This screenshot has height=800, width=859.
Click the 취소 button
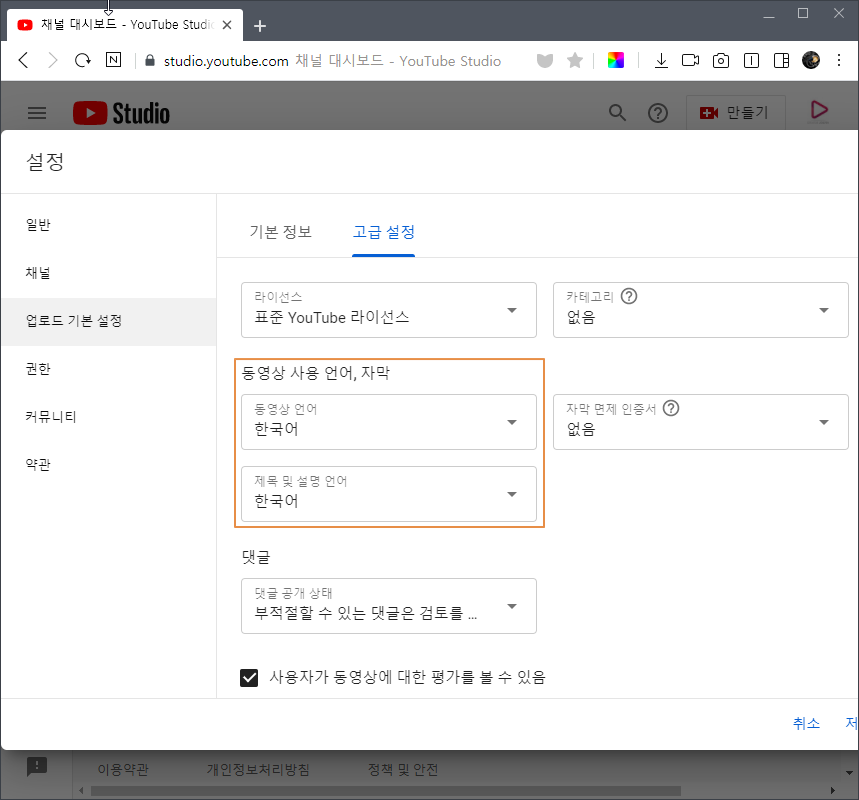[806, 723]
